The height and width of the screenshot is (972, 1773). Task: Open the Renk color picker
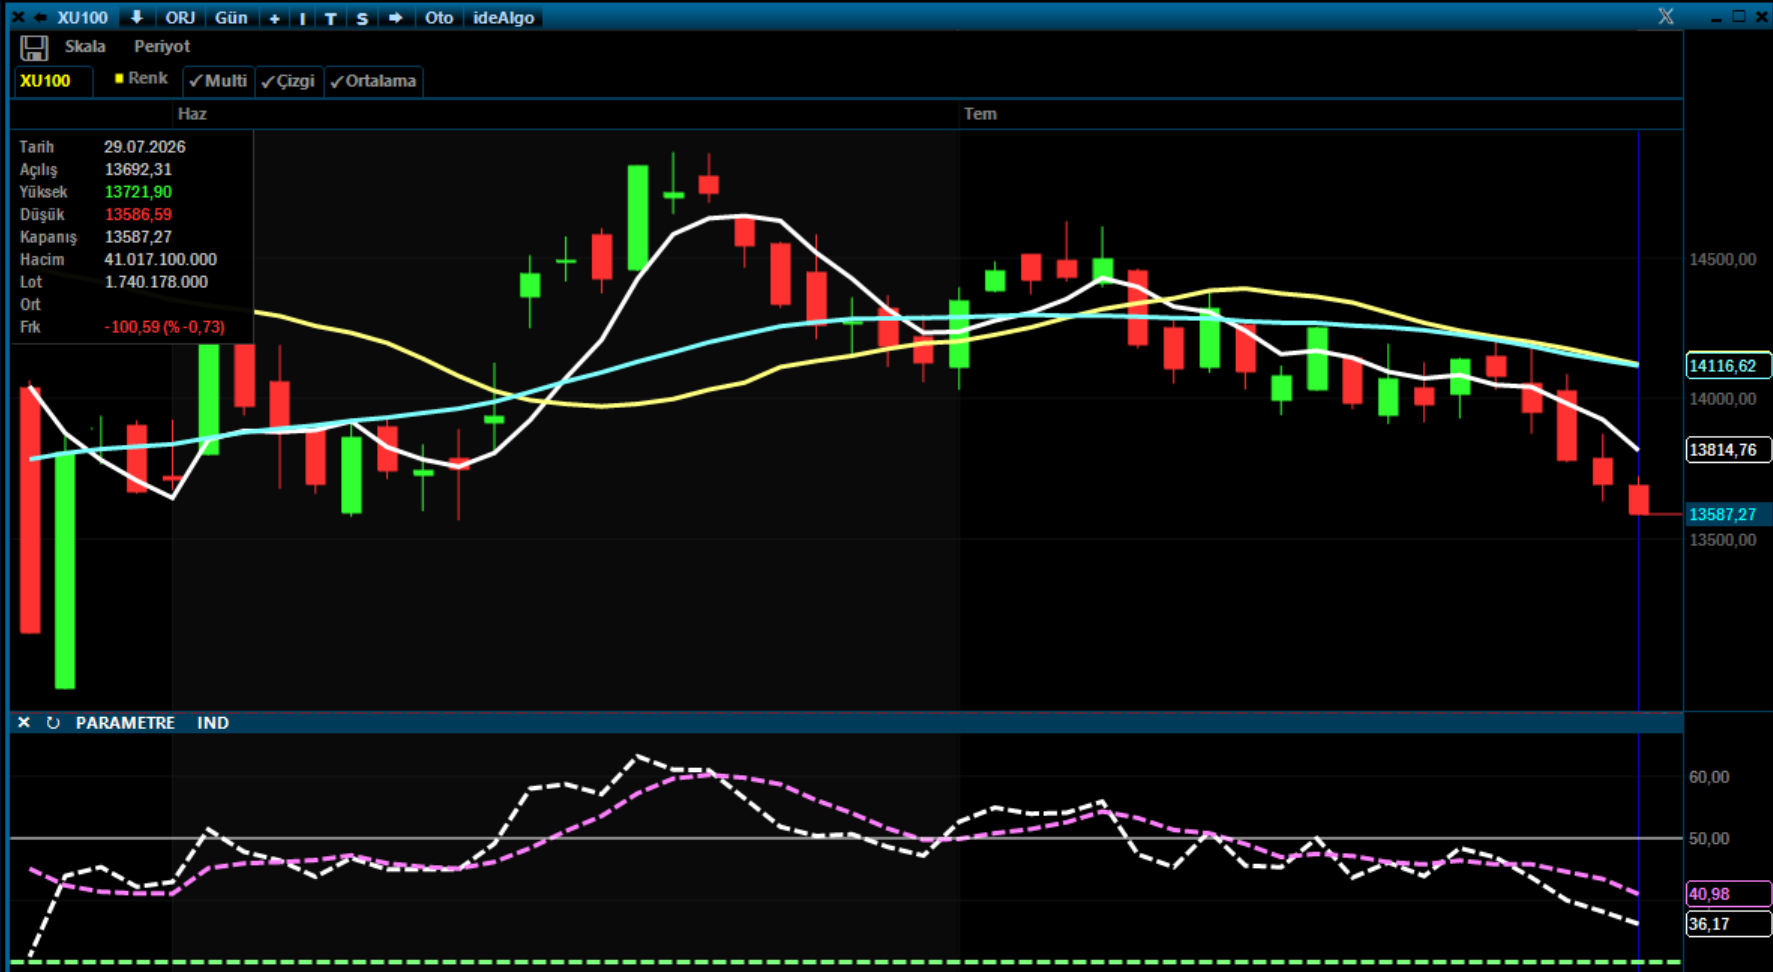[x=141, y=78]
